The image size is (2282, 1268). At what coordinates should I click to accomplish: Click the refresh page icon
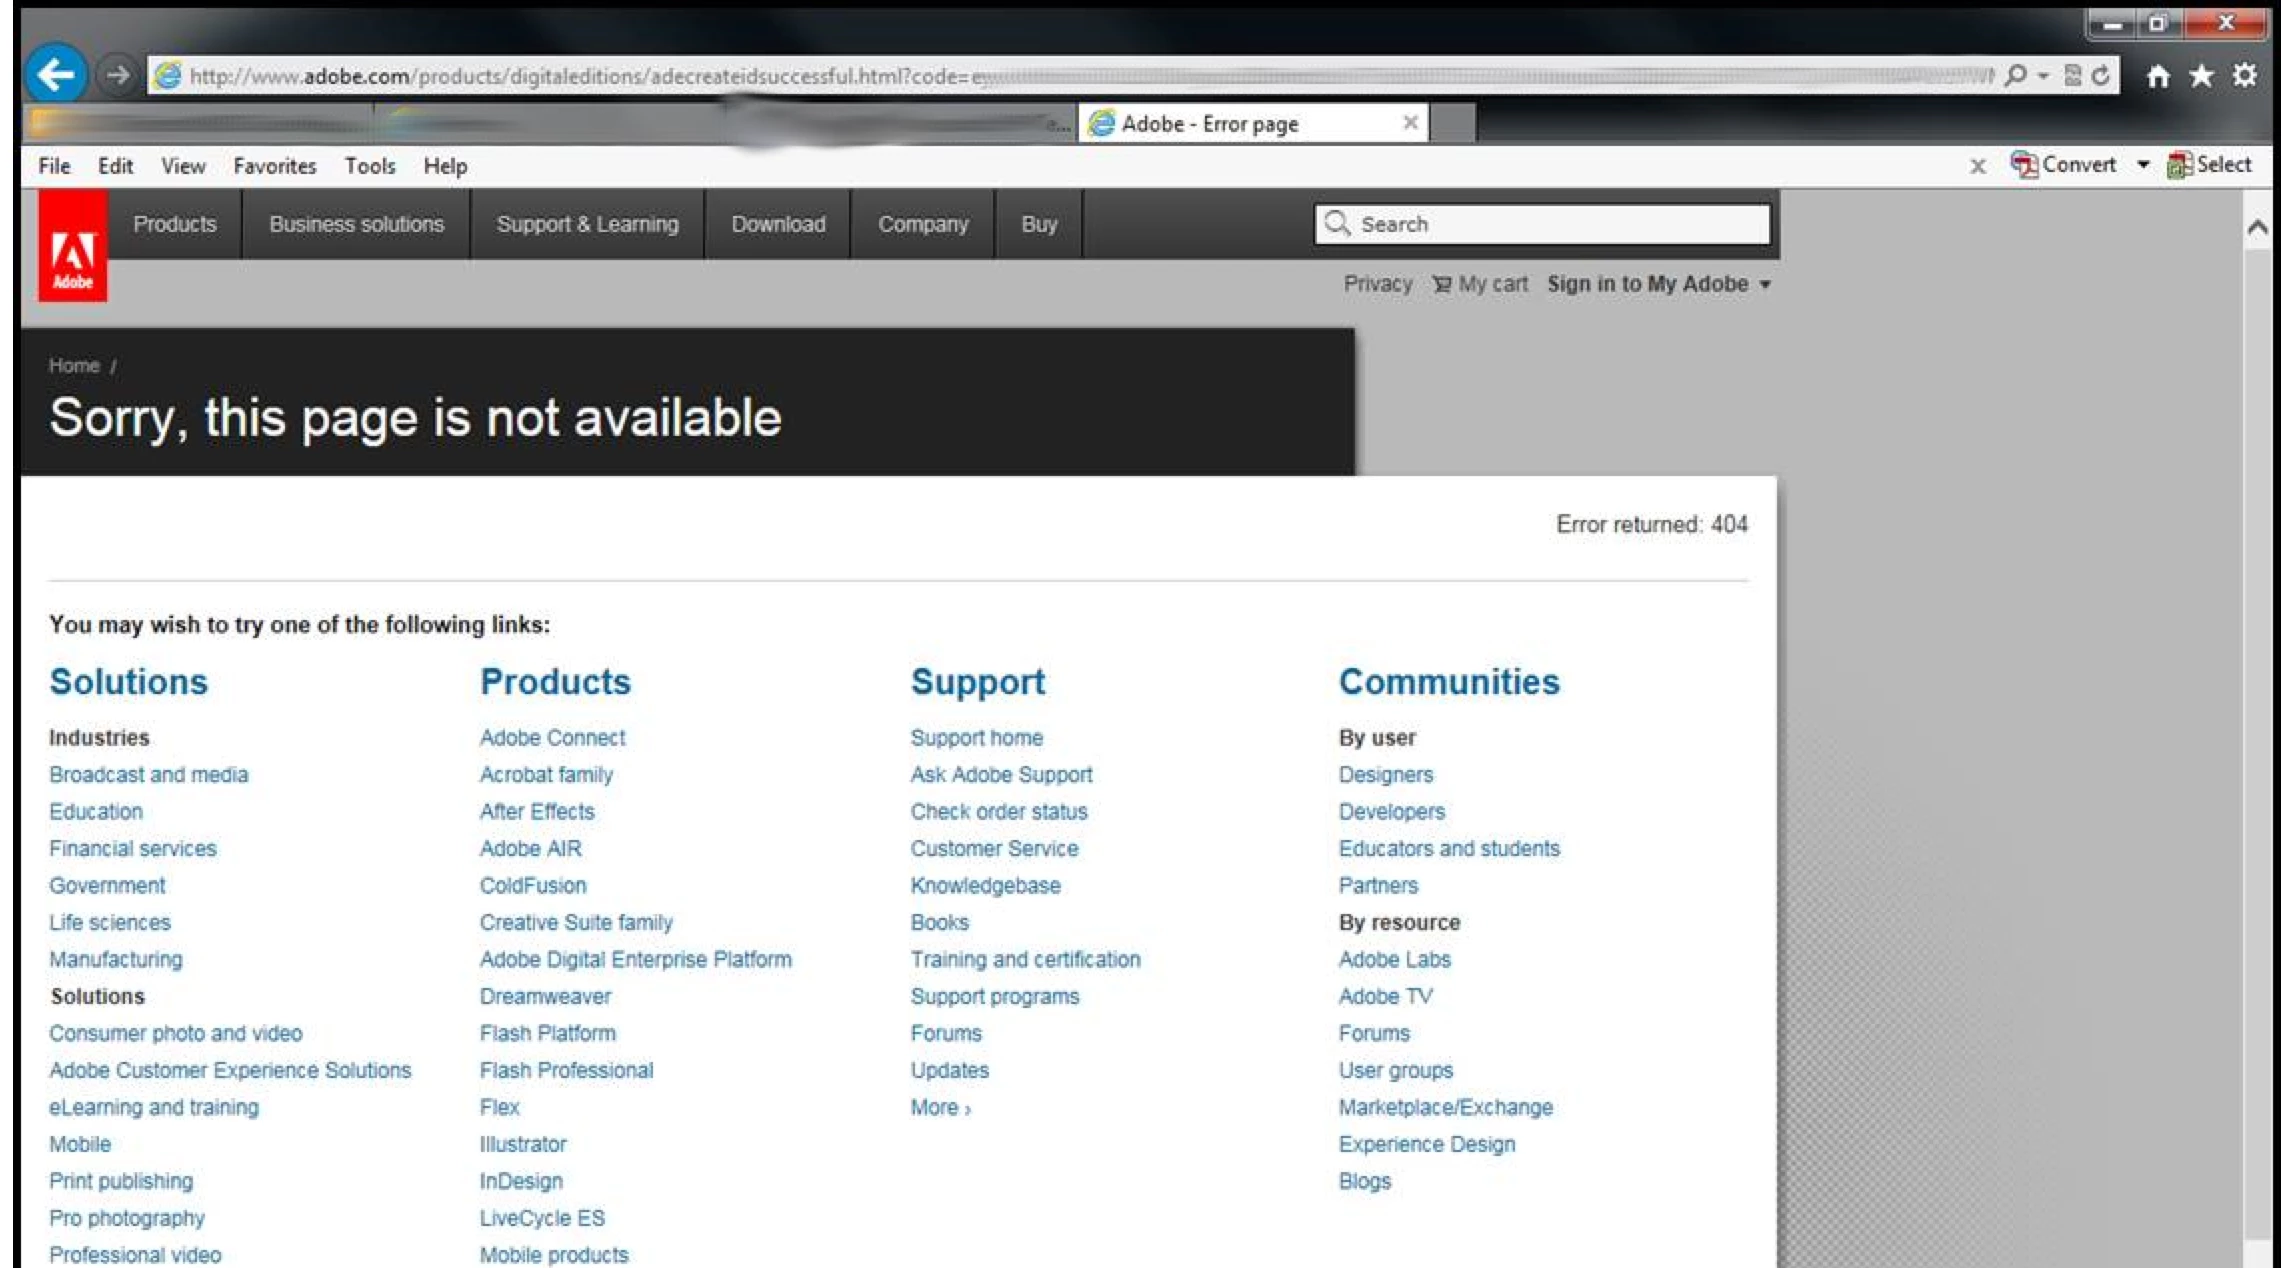pyautogui.click(x=2101, y=76)
